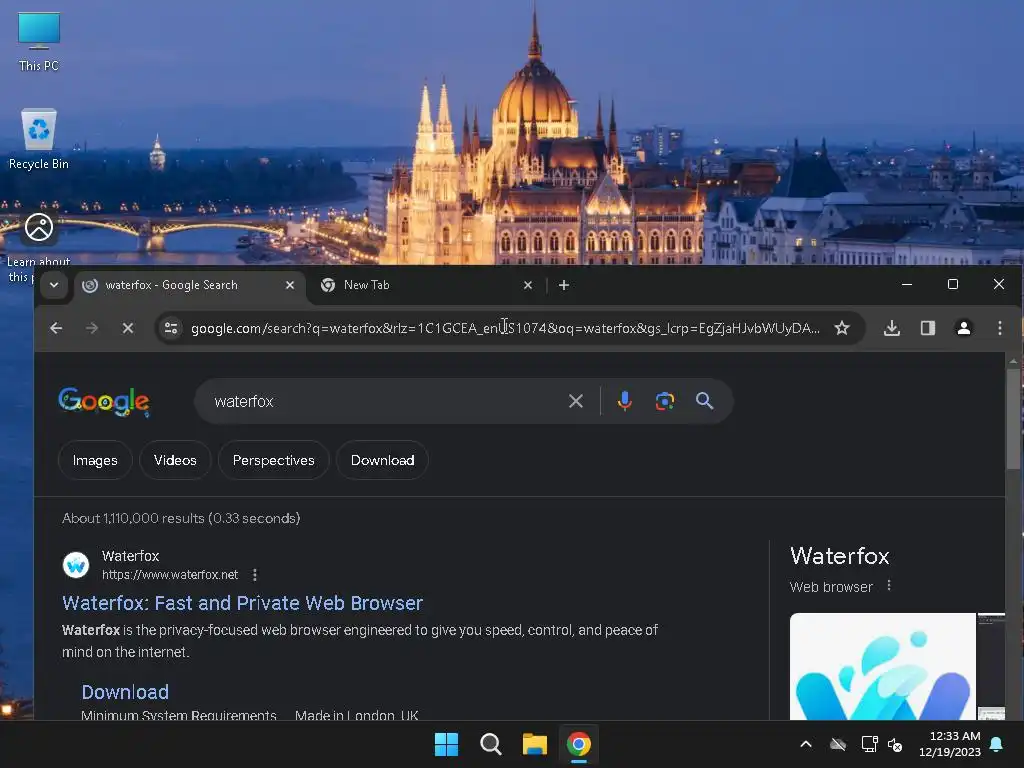Select the Recycle Bin desktop icon
The height and width of the screenshot is (768, 1024).
[x=39, y=139]
